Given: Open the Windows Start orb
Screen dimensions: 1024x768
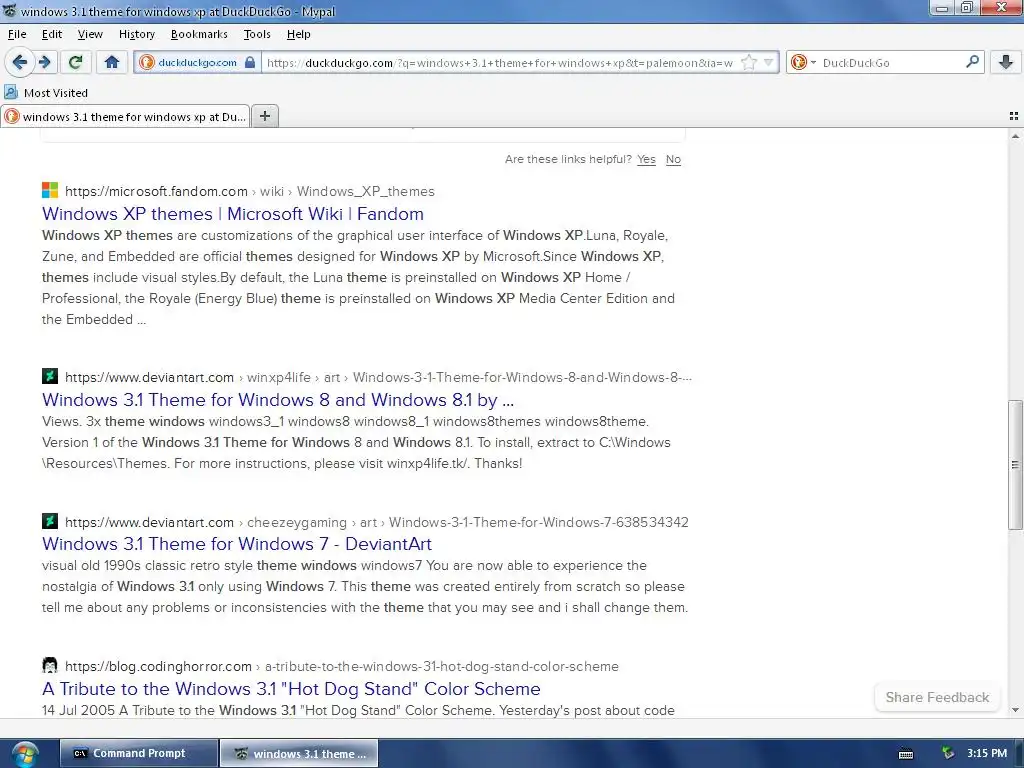Looking at the screenshot, I should [25, 754].
